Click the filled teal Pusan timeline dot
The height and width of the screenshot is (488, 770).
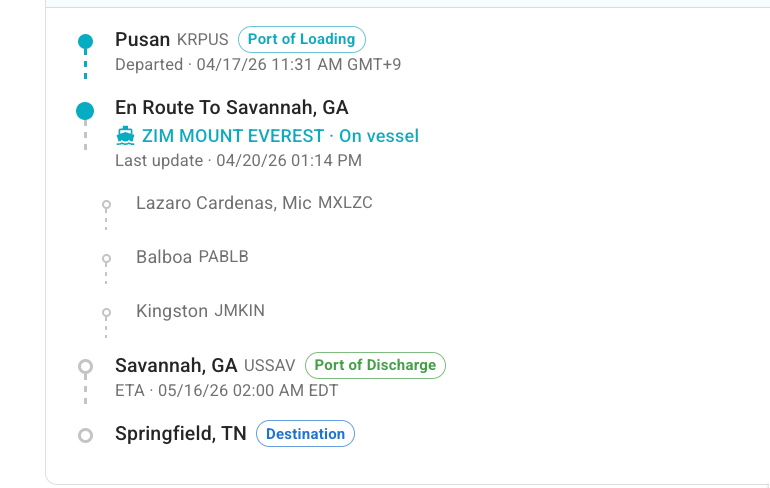85,42
